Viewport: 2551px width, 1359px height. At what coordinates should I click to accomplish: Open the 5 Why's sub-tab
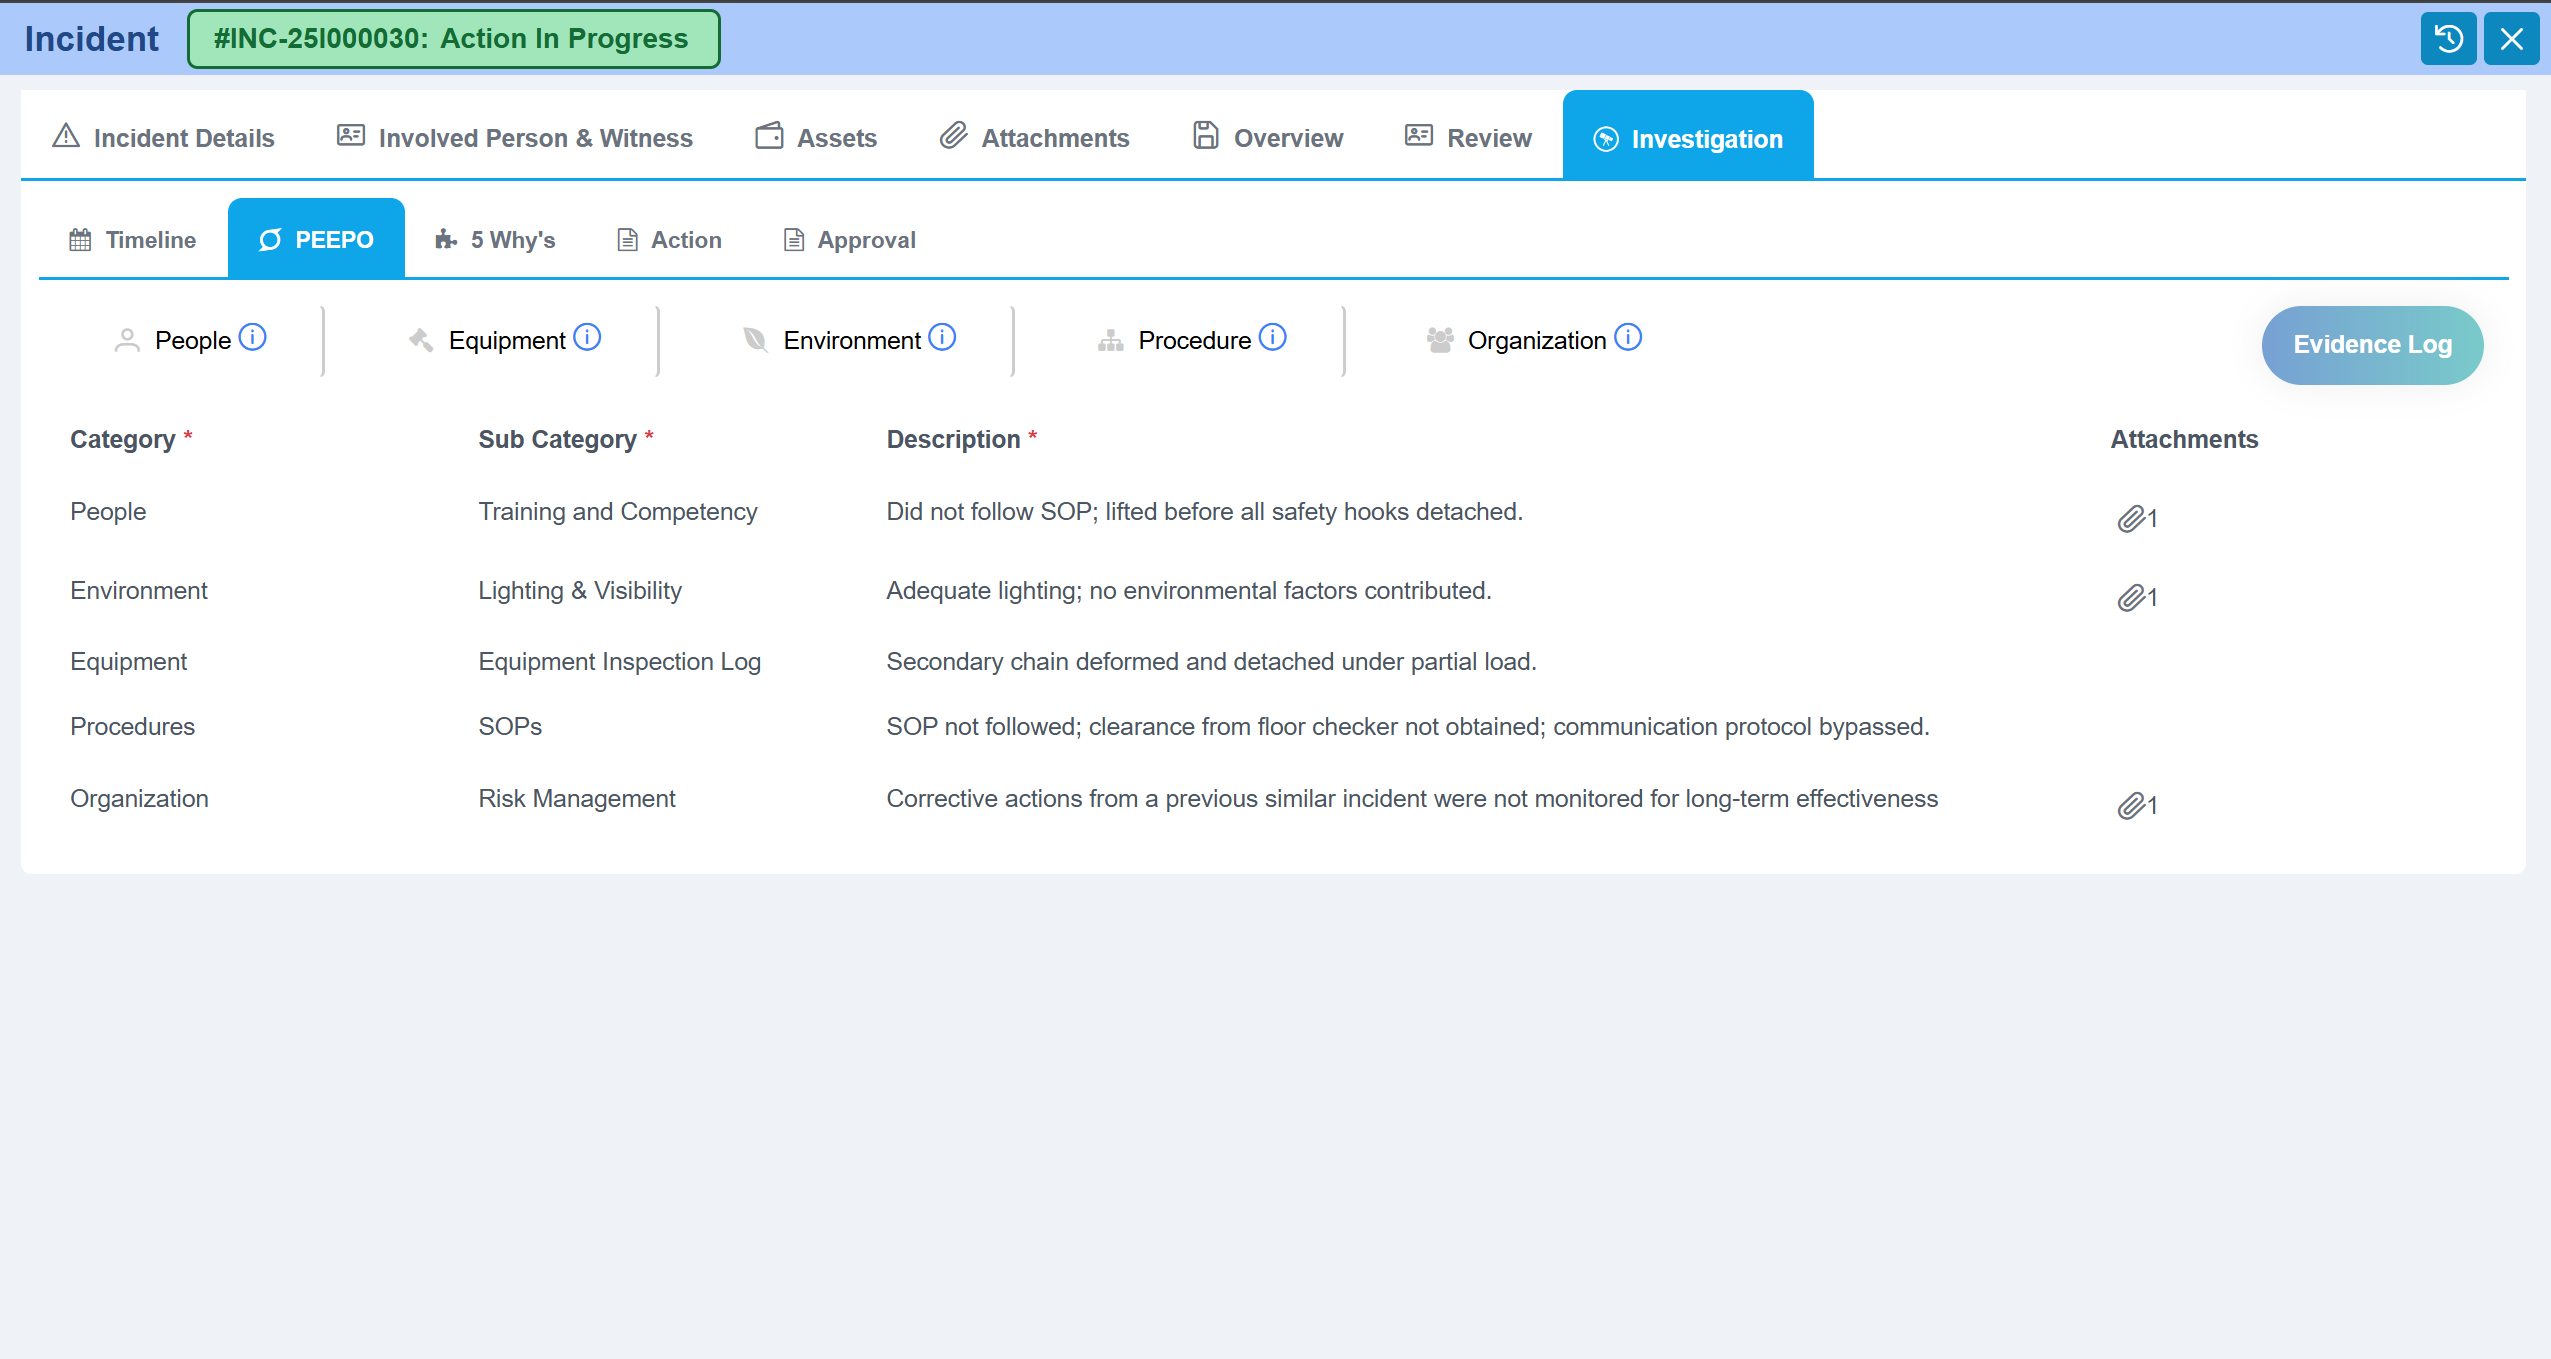click(496, 240)
